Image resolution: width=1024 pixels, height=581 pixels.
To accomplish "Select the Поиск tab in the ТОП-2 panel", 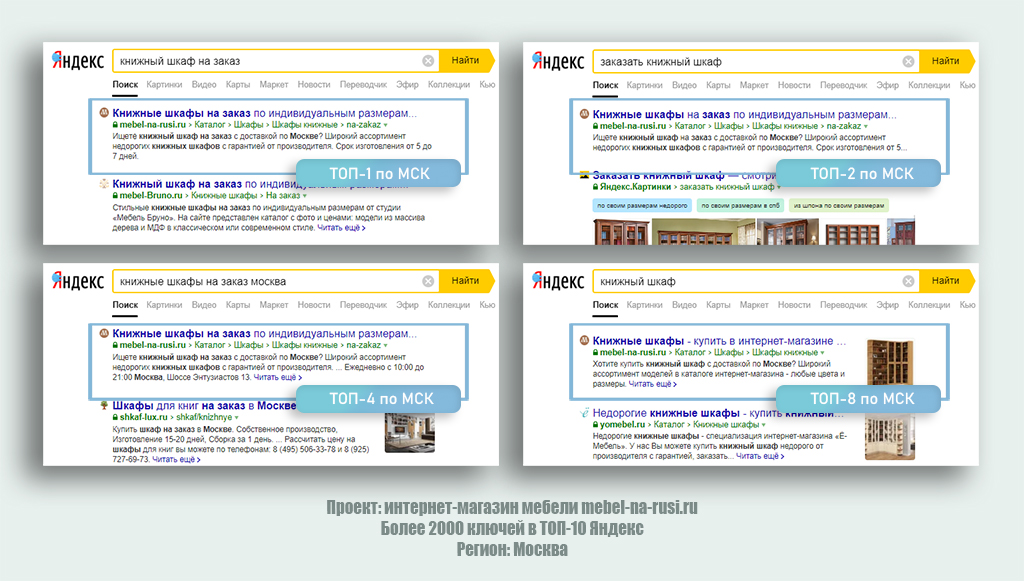I will click(605, 85).
